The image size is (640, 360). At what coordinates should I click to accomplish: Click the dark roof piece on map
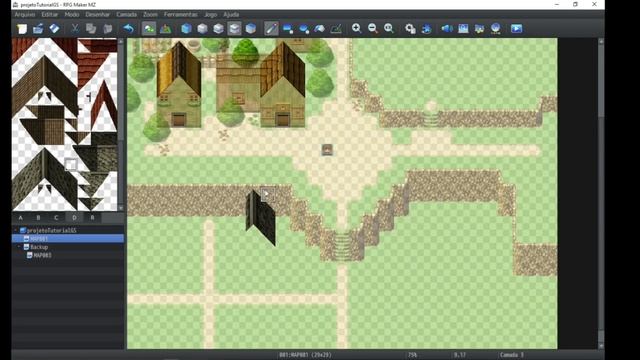260,217
